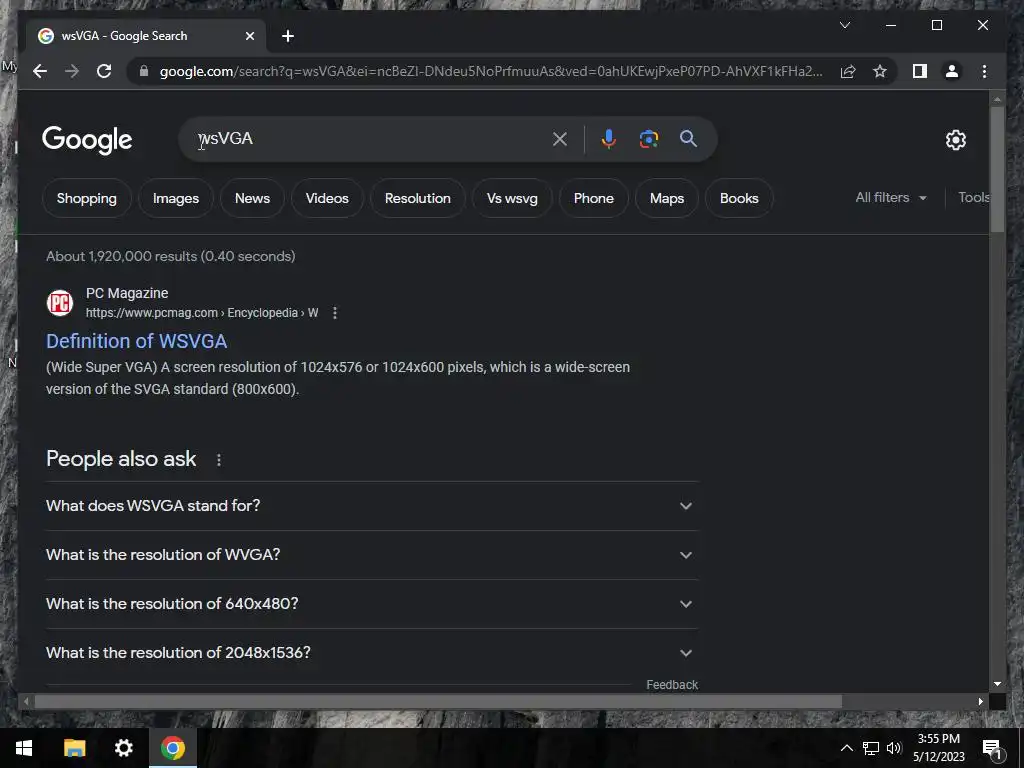
Task: Close the wsVGA Google Search tab
Action: [249, 36]
